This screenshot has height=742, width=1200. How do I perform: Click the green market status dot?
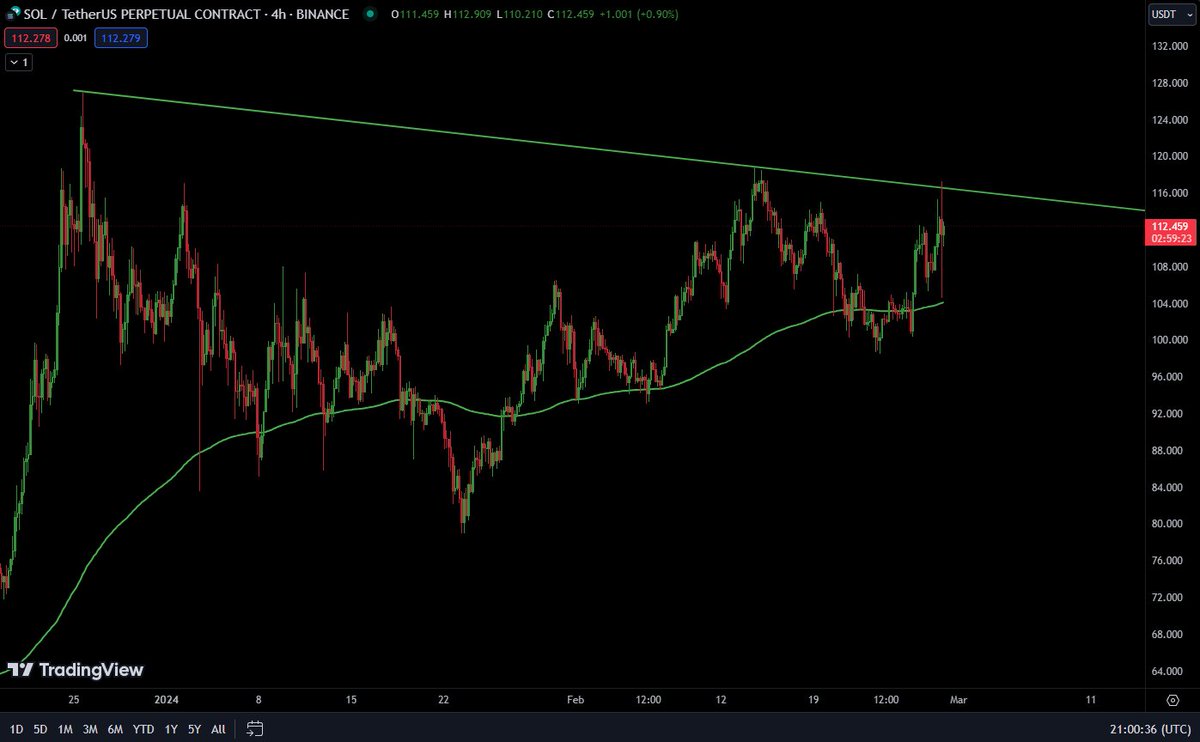tap(371, 15)
